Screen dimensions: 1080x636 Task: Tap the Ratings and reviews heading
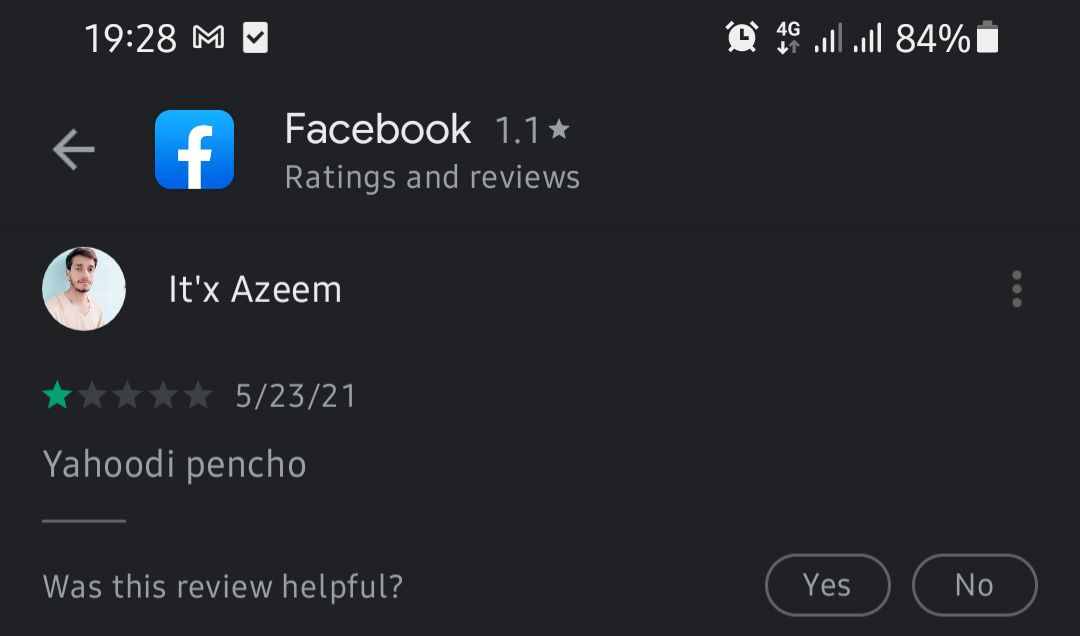tap(432, 177)
